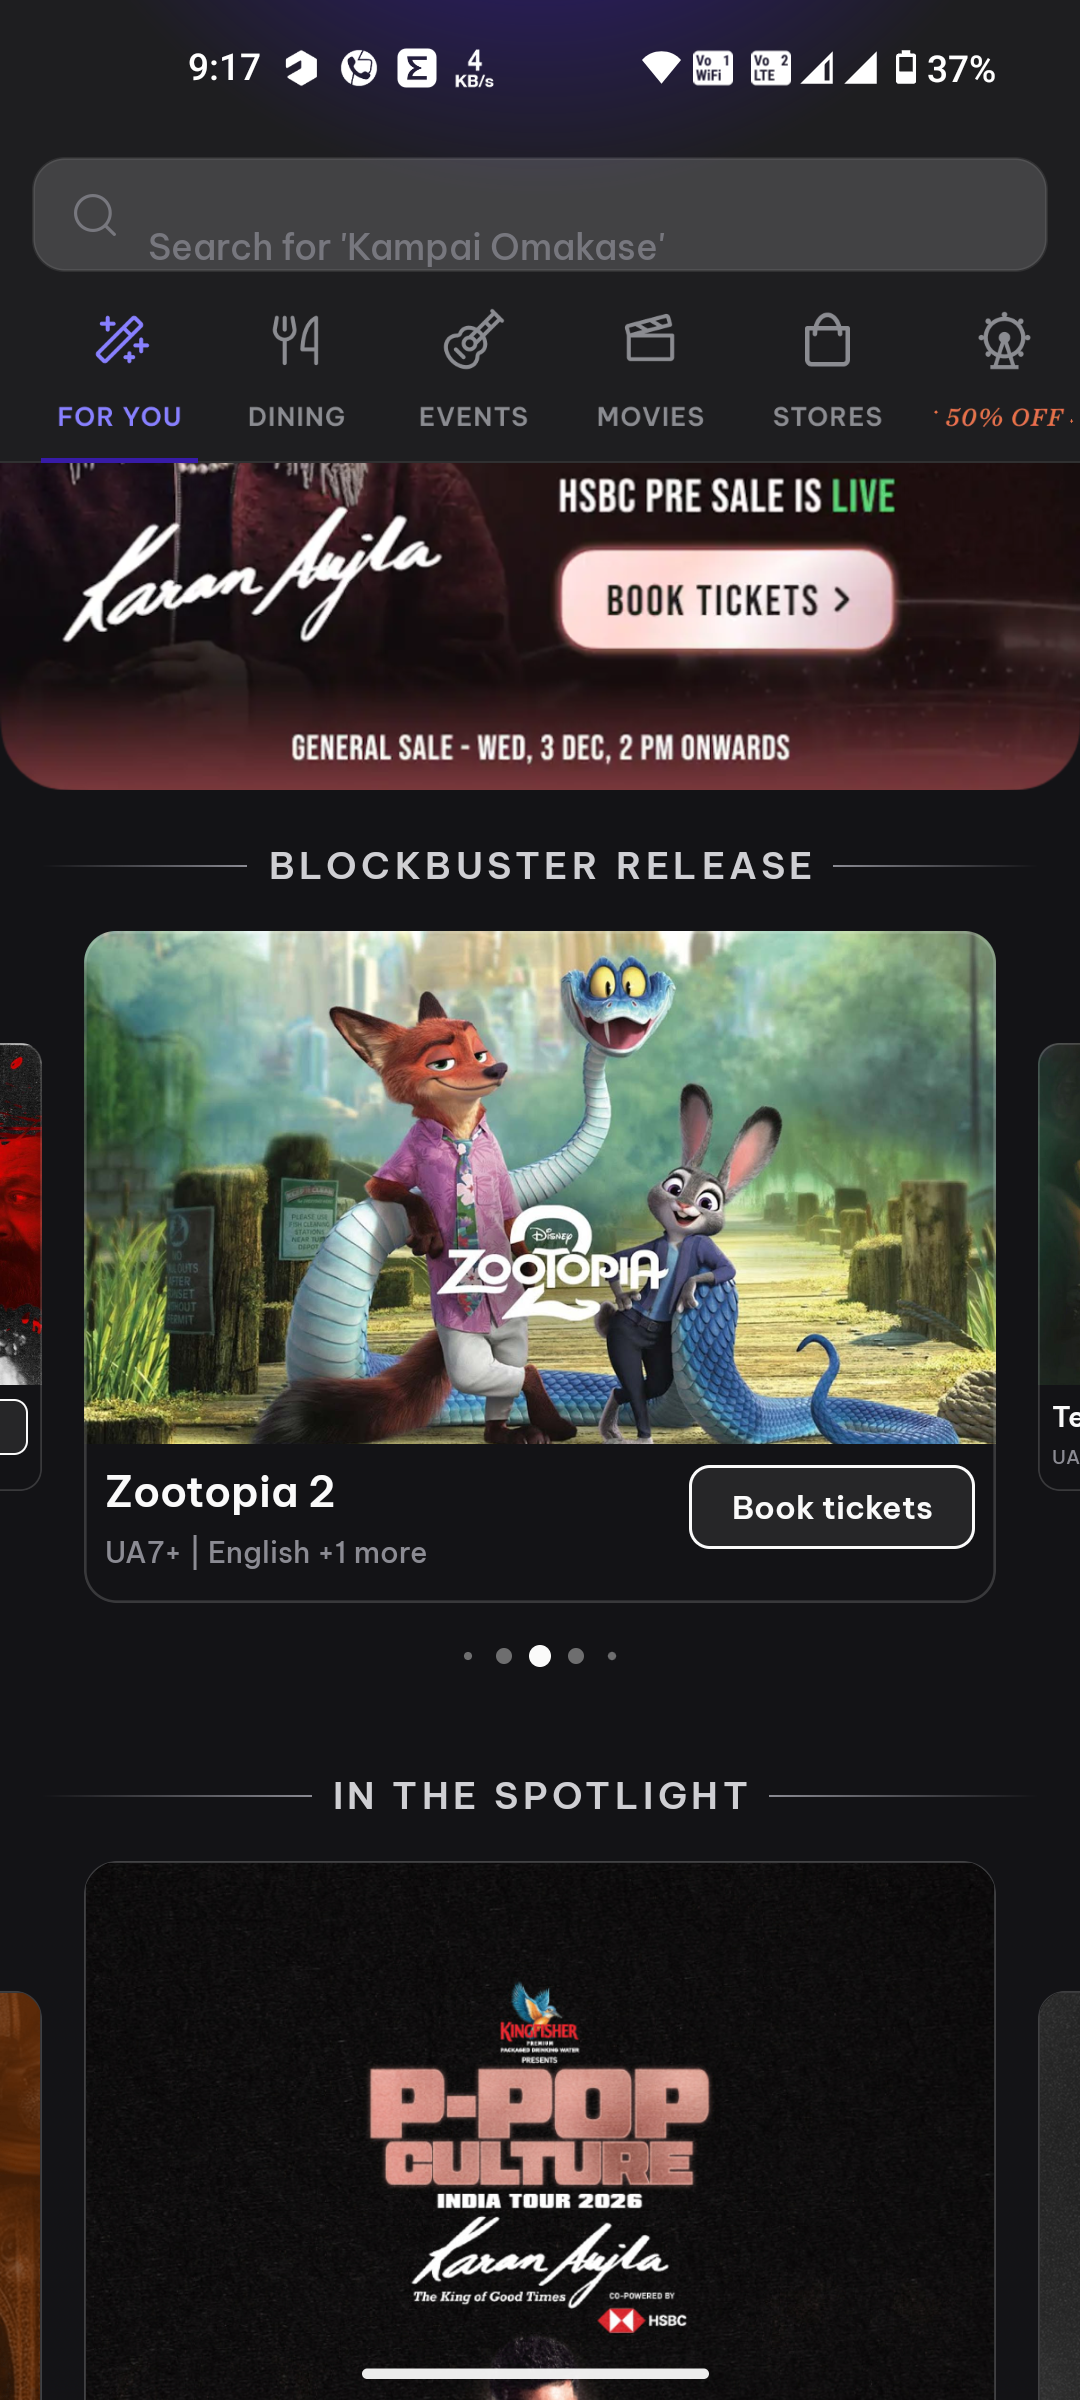Switch to the MOVIES tab label

[650, 417]
